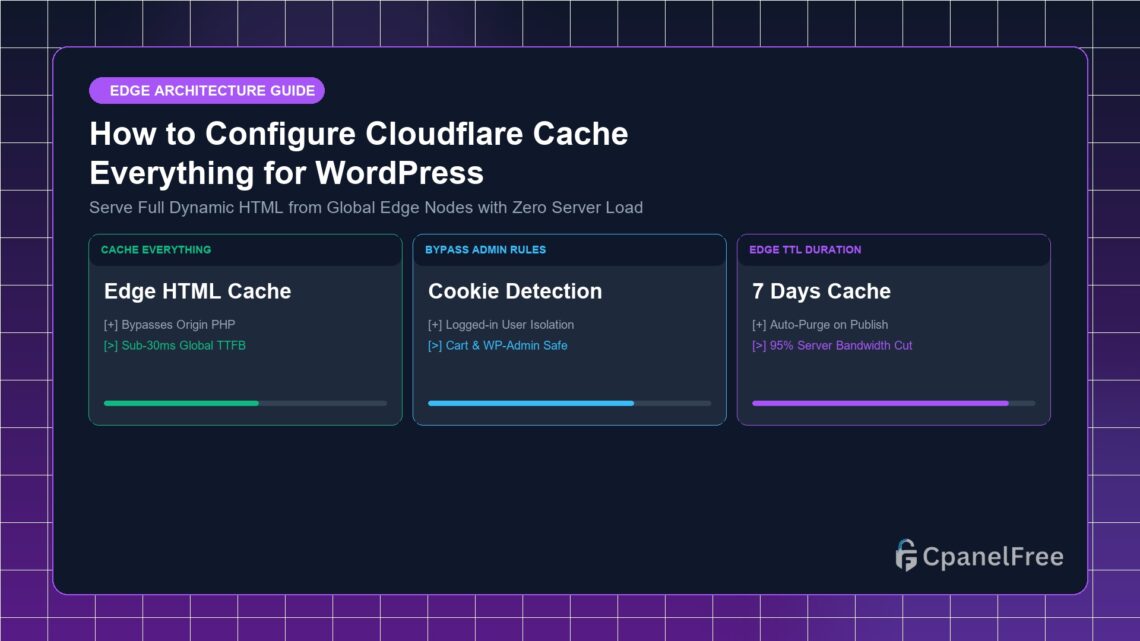The width and height of the screenshot is (1140, 641).
Task: Click the 'Cookie Detection' title
Action: (x=515, y=291)
